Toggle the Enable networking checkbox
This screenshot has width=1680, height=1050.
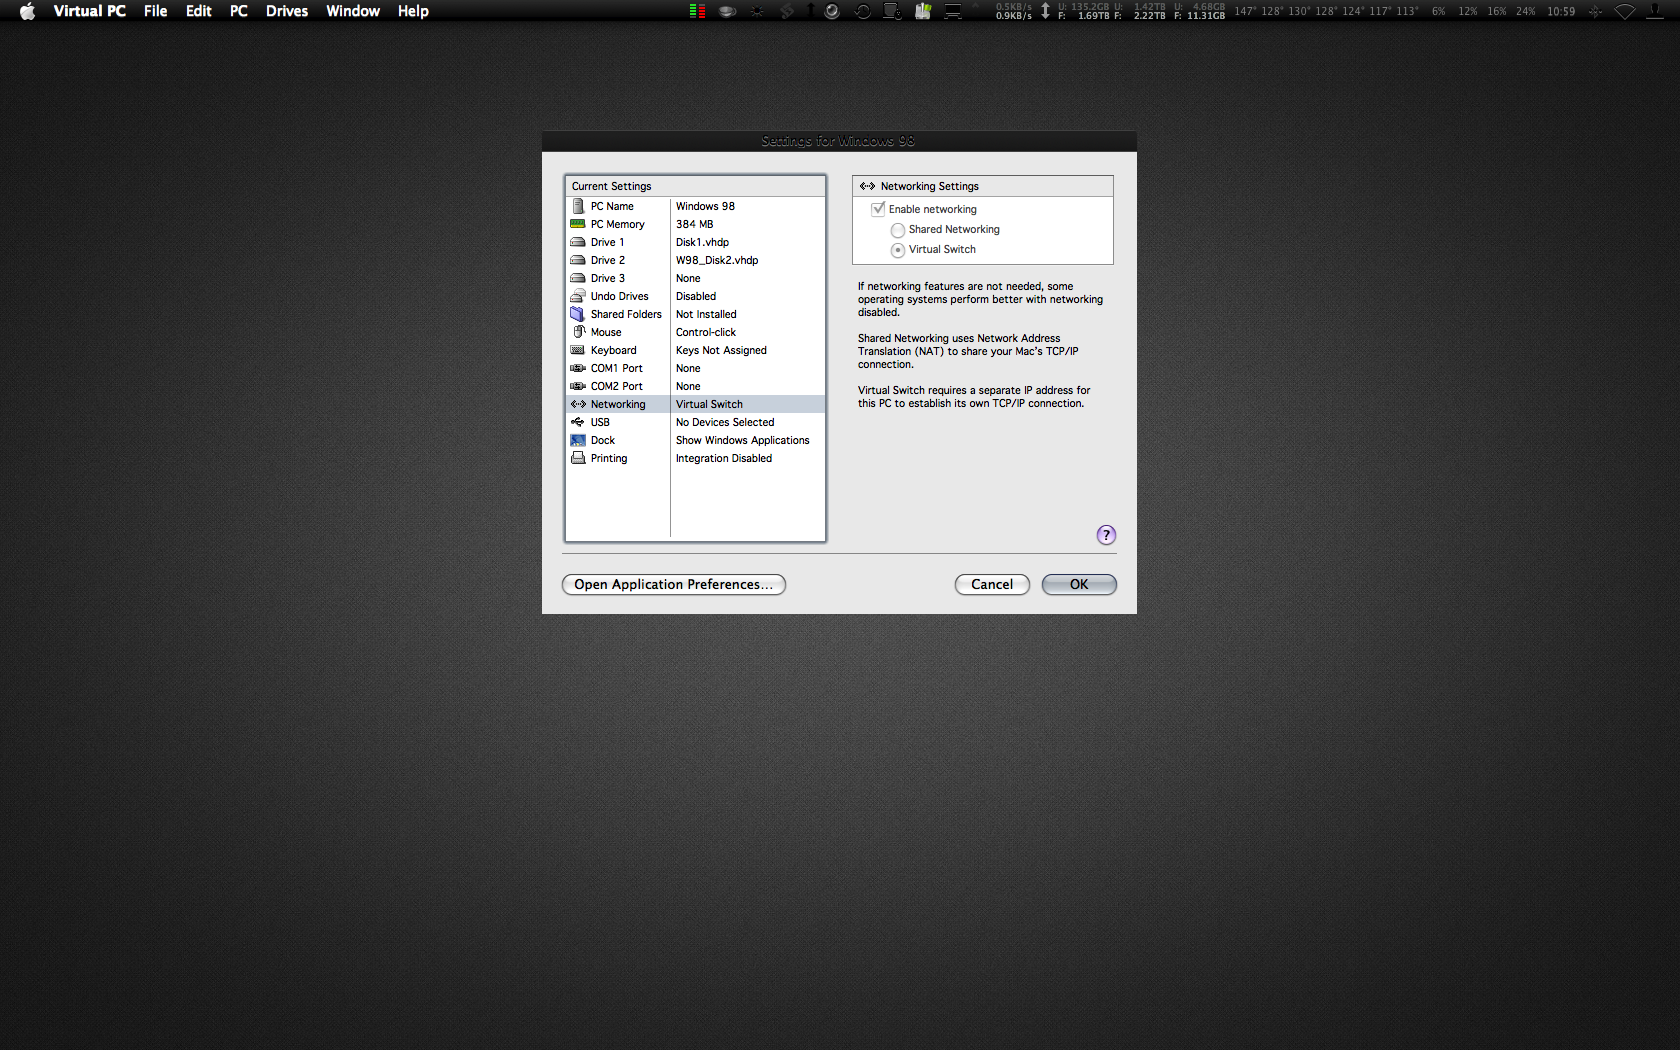(878, 209)
